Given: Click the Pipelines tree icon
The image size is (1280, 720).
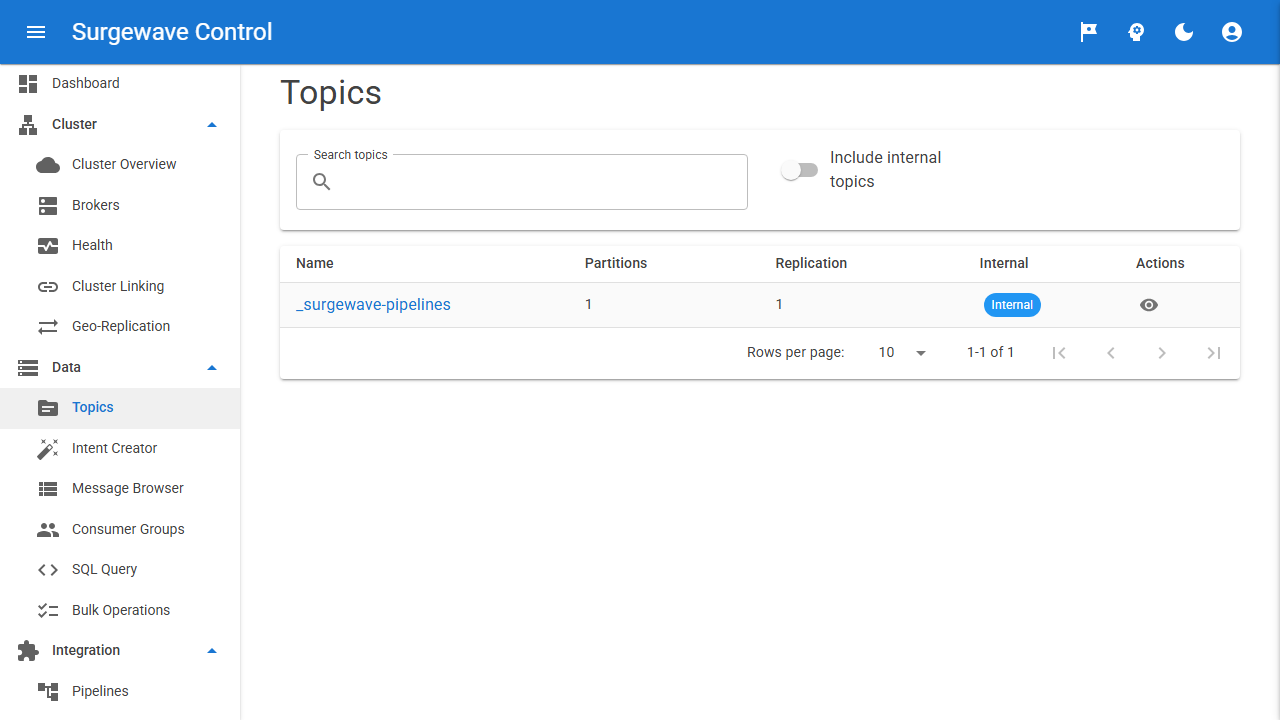Looking at the screenshot, I should [48, 692].
